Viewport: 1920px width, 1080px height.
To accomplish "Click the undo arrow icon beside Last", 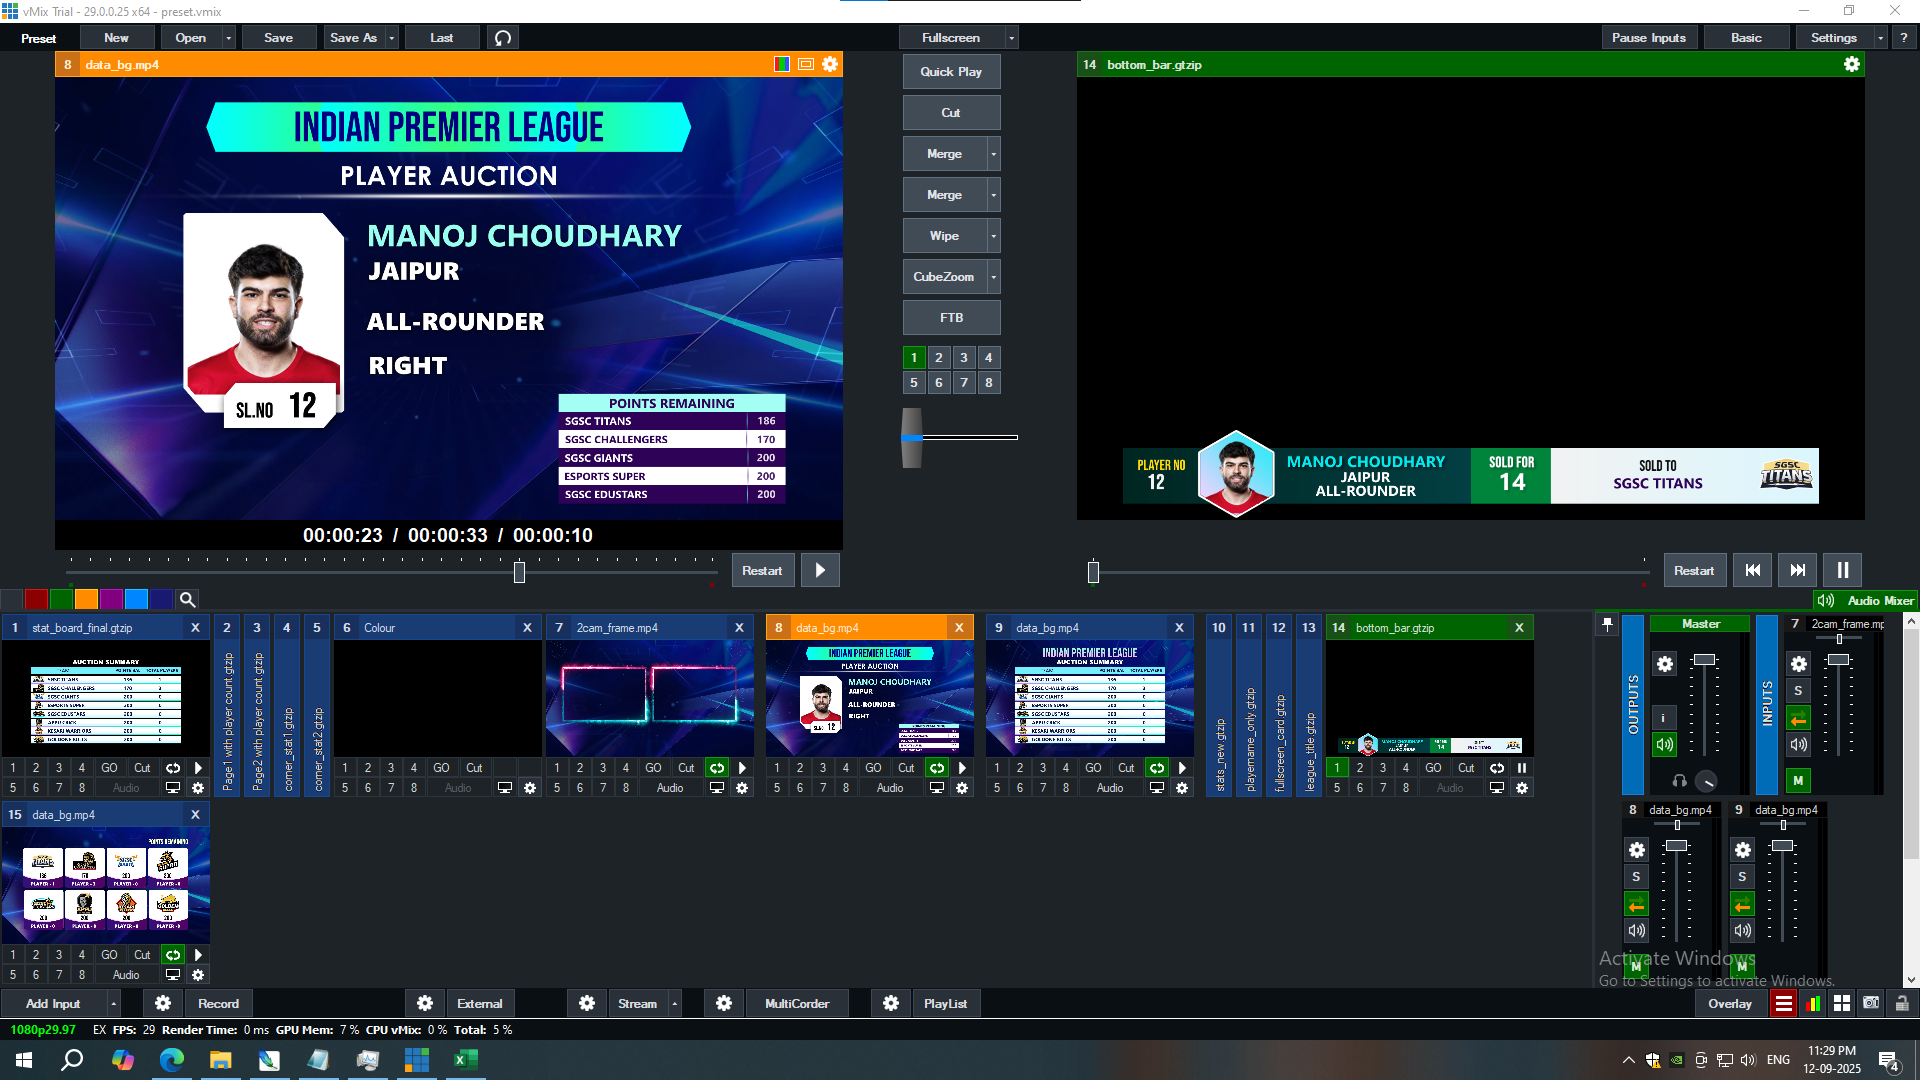I will tap(503, 38).
